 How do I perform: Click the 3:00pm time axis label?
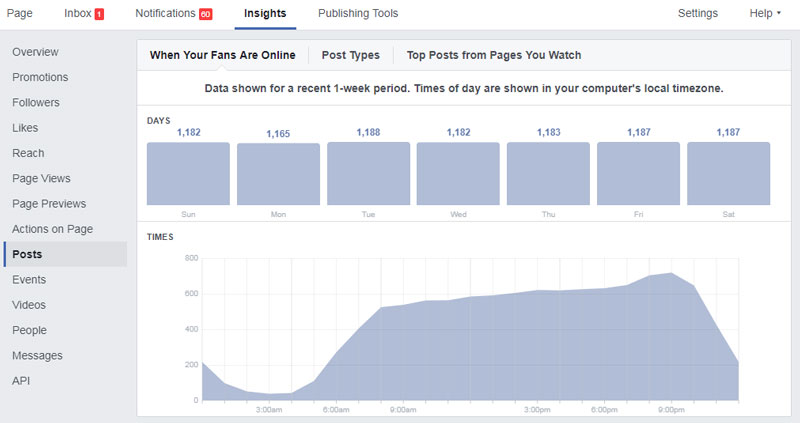537,410
